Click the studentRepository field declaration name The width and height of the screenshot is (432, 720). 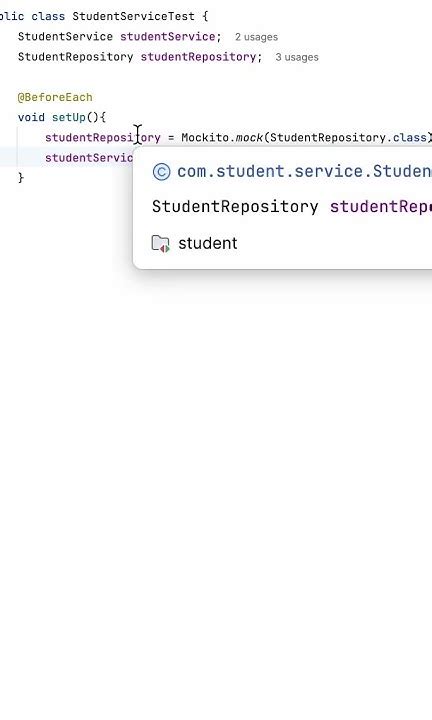coord(198,57)
